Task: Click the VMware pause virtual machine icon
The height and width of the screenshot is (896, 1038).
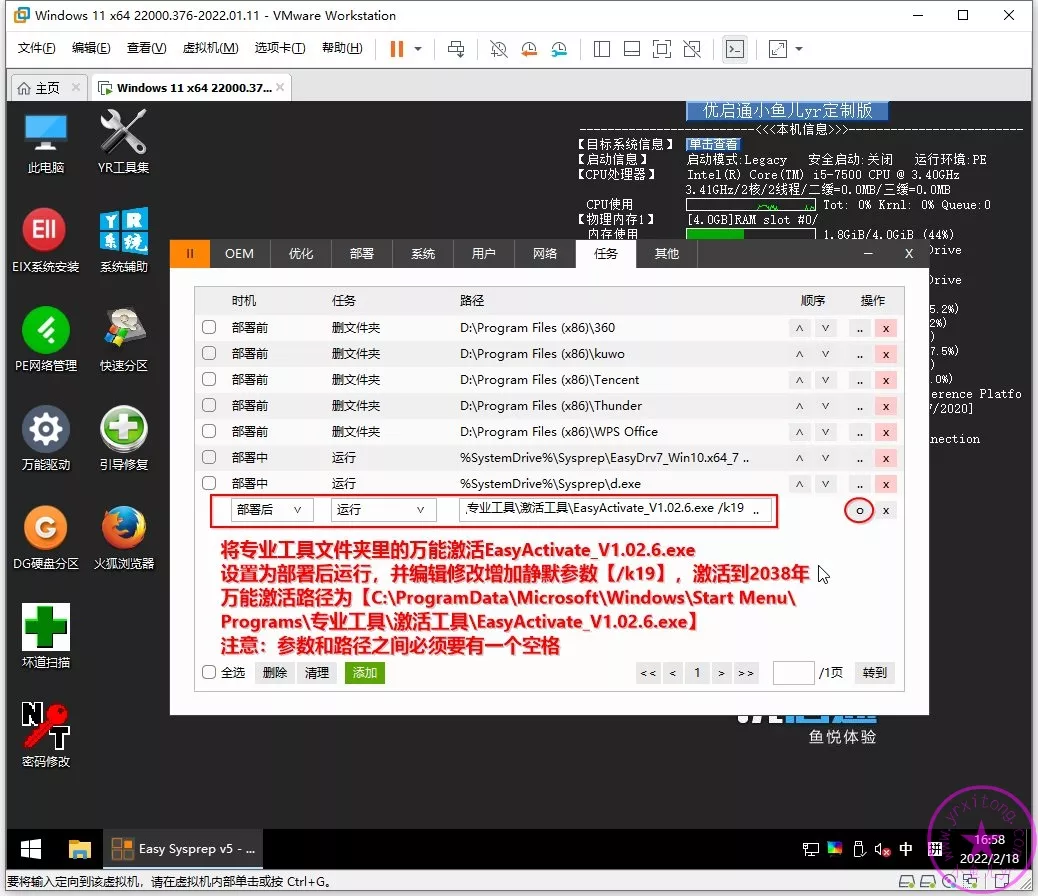Action: 397,48
